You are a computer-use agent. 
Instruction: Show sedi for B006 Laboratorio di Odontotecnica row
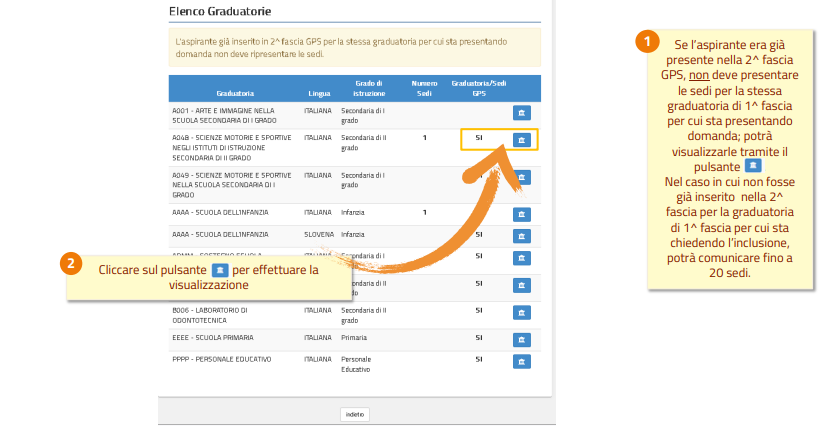[x=522, y=313]
